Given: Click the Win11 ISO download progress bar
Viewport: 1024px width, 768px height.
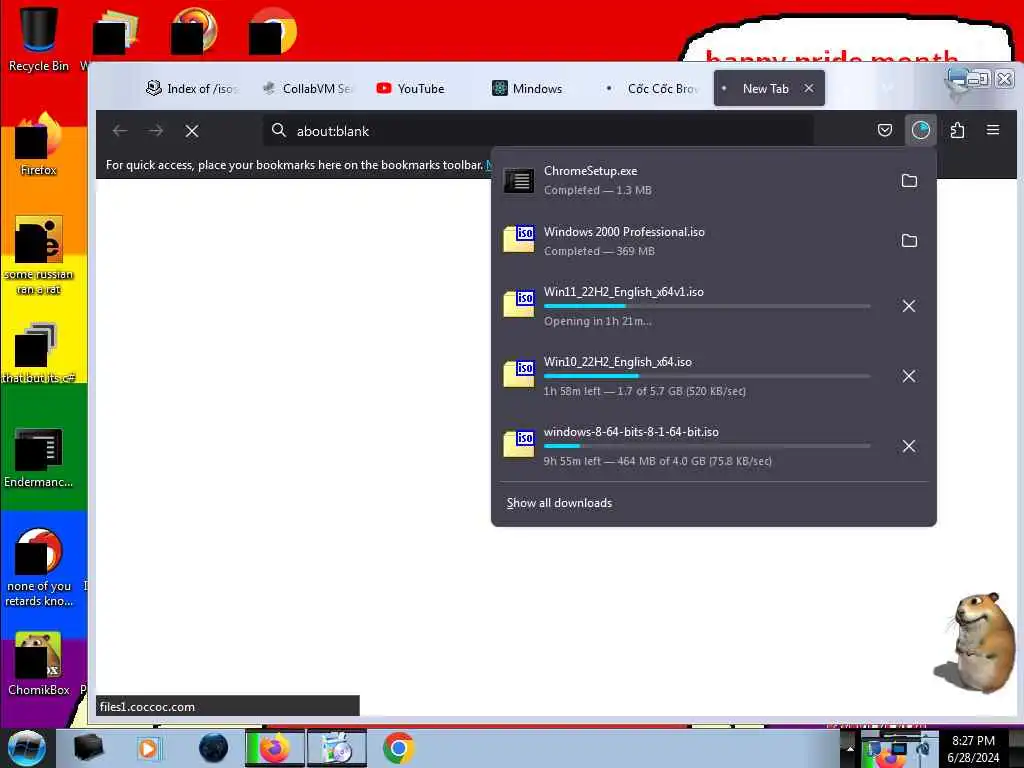Looking at the screenshot, I should pyautogui.click(x=707, y=306).
